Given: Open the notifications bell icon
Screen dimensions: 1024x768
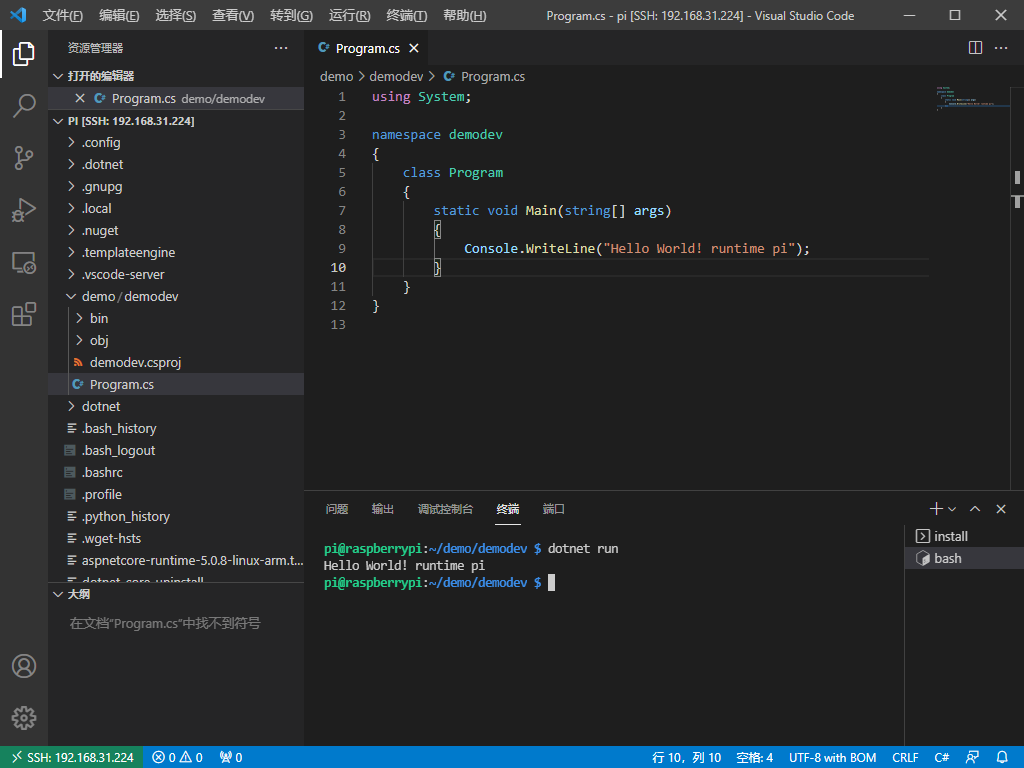Looking at the screenshot, I should click(x=1002, y=758).
